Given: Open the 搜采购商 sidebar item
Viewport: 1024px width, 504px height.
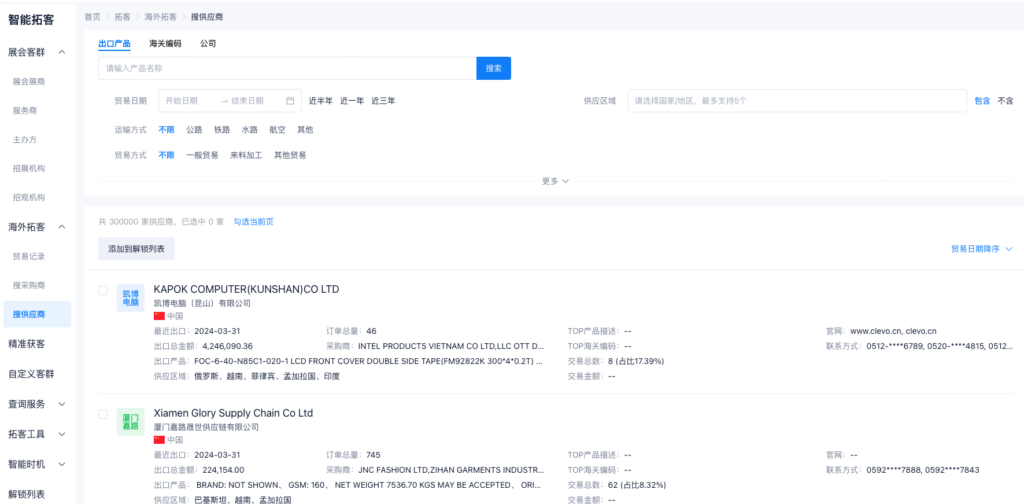Looking at the screenshot, I should (x=29, y=285).
